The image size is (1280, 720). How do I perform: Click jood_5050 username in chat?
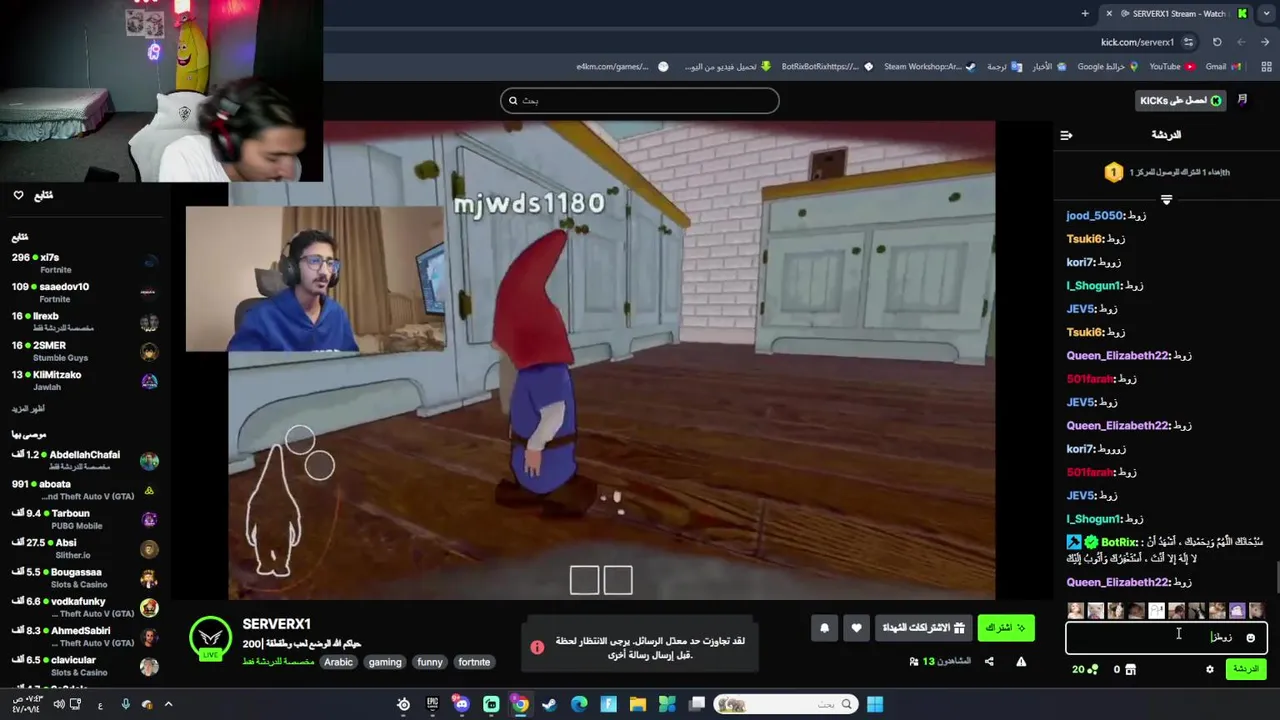pos(1095,216)
